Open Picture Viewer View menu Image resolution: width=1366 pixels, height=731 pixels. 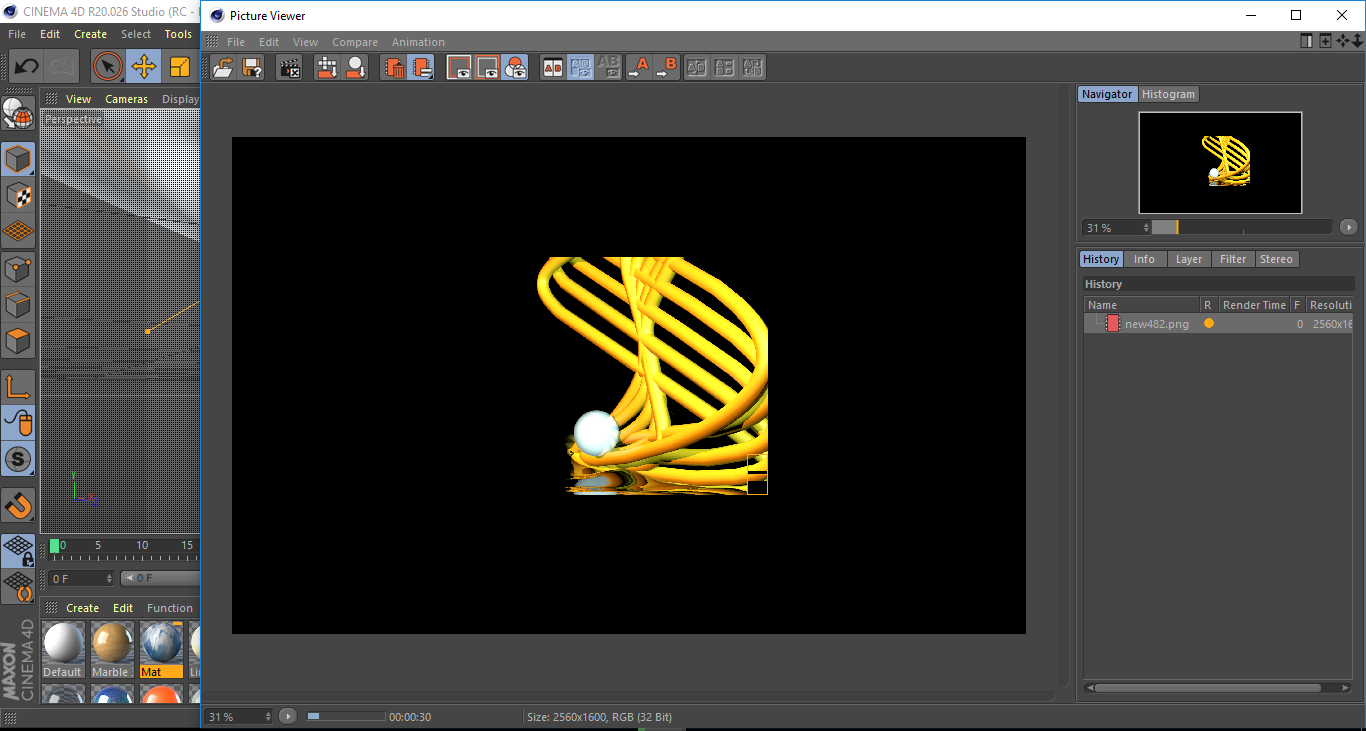[305, 42]
